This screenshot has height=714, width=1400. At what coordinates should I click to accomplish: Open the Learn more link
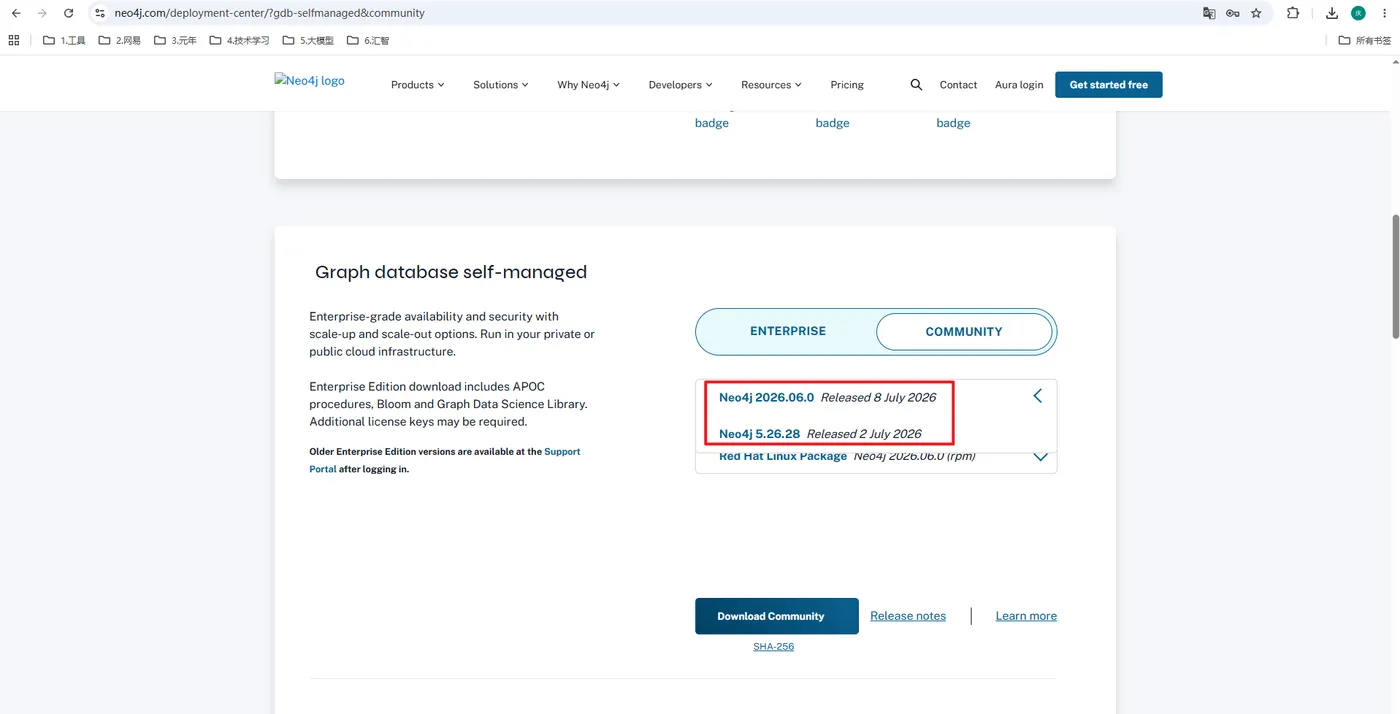1026,616
